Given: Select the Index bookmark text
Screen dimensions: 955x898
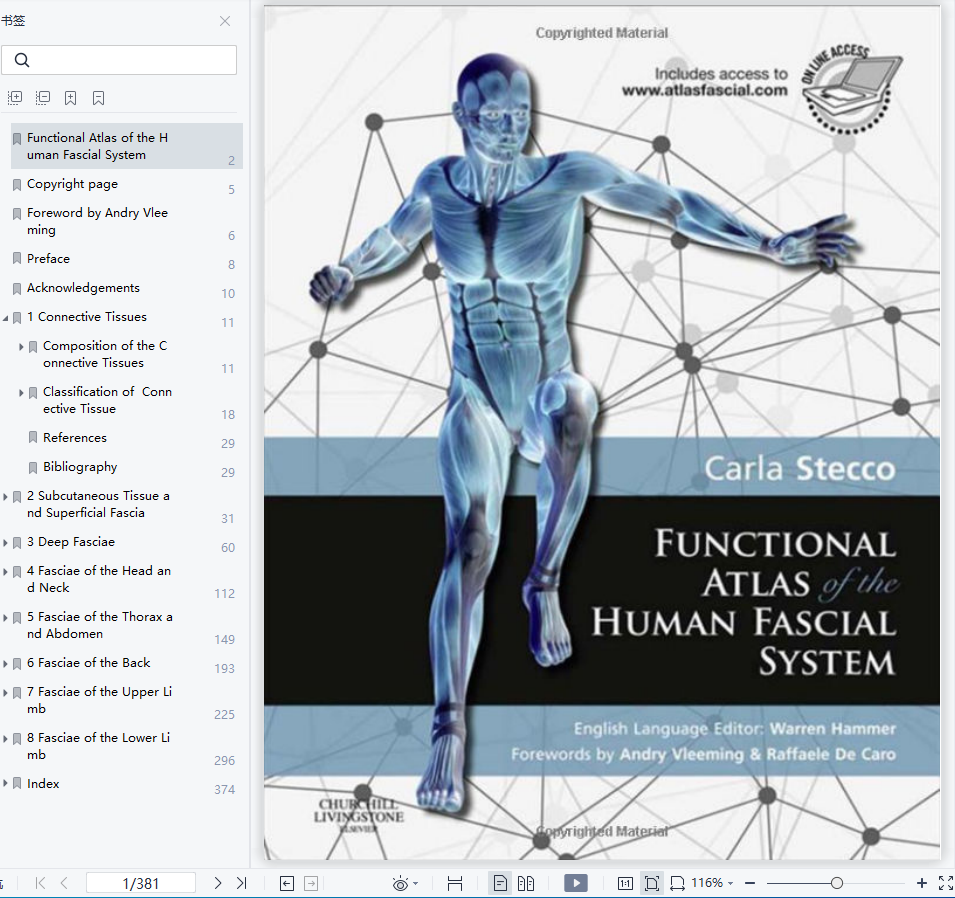Looking at the screenshot, I should tap(43, 783).
